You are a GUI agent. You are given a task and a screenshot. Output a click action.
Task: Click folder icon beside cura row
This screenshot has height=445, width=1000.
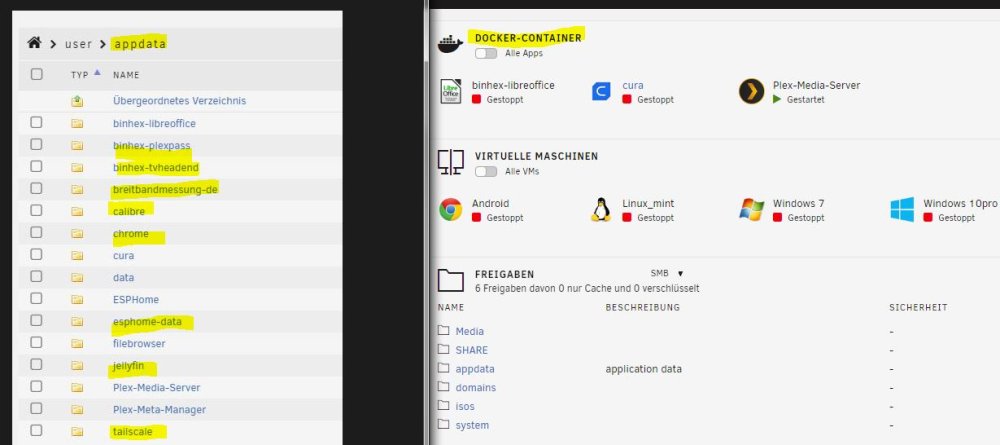coord(77,256)
